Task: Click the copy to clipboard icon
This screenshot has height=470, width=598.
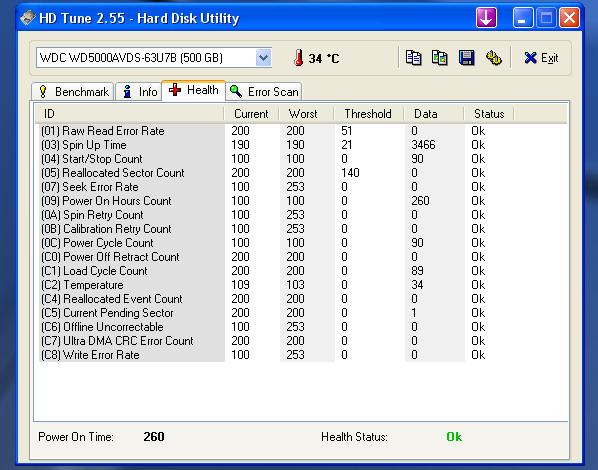Action: point(413,58)
